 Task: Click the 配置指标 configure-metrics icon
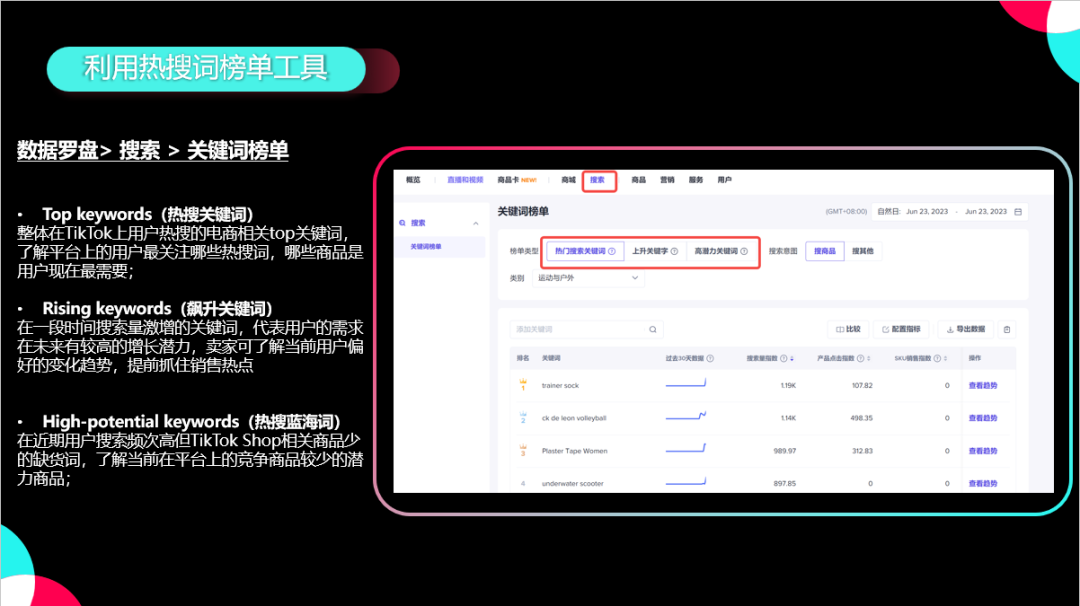[886, 329]
